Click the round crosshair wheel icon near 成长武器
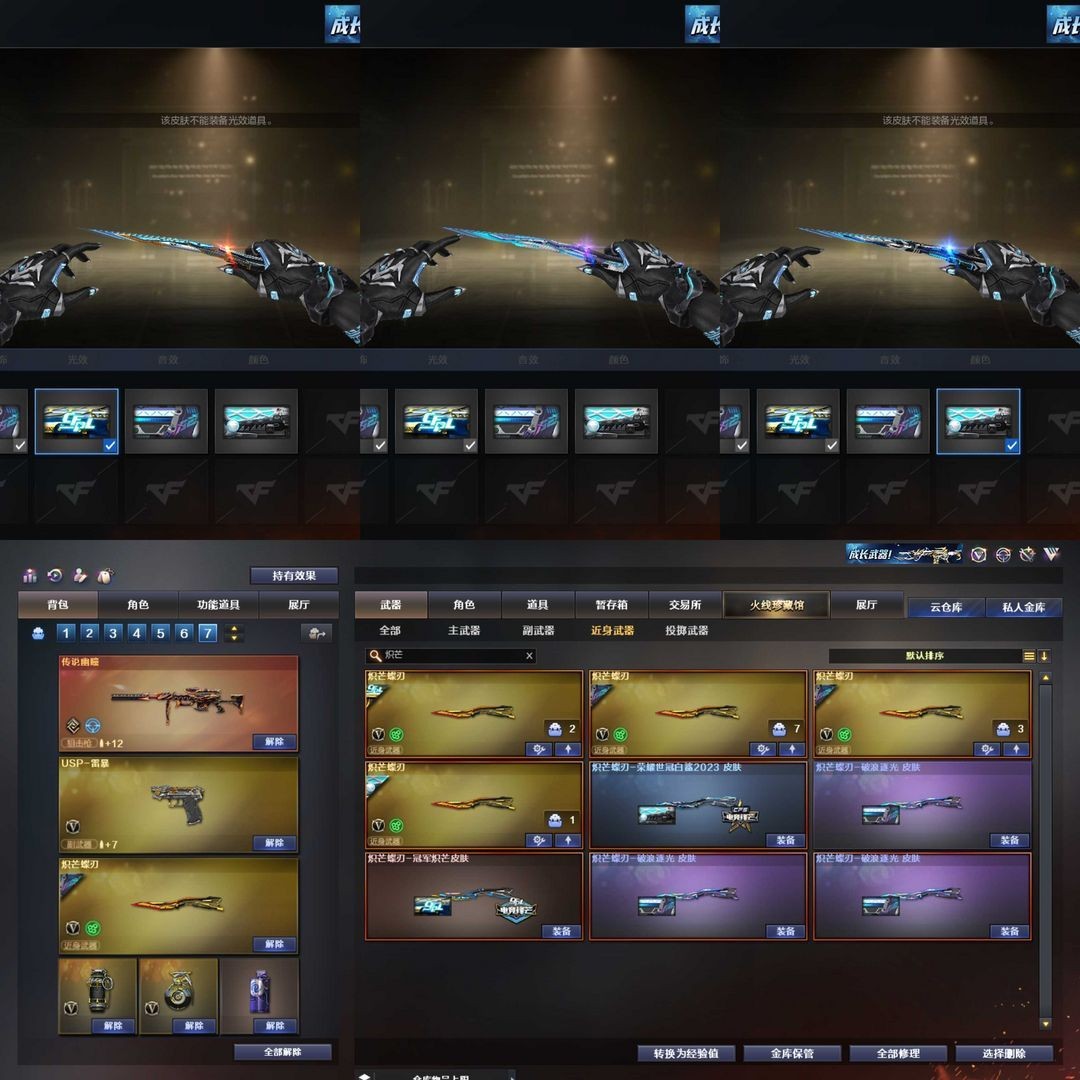Image resolution: width=1080 pixels, height=1080 pixels. coord(1003,554)
